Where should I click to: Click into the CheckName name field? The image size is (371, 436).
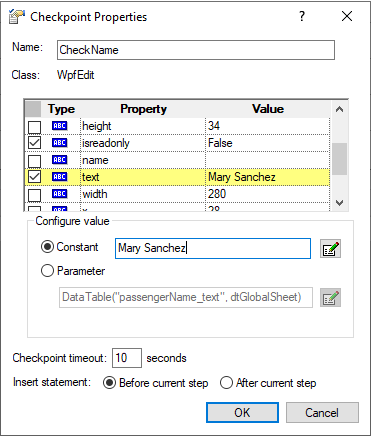pyautogui.click(x=196, y=50)
